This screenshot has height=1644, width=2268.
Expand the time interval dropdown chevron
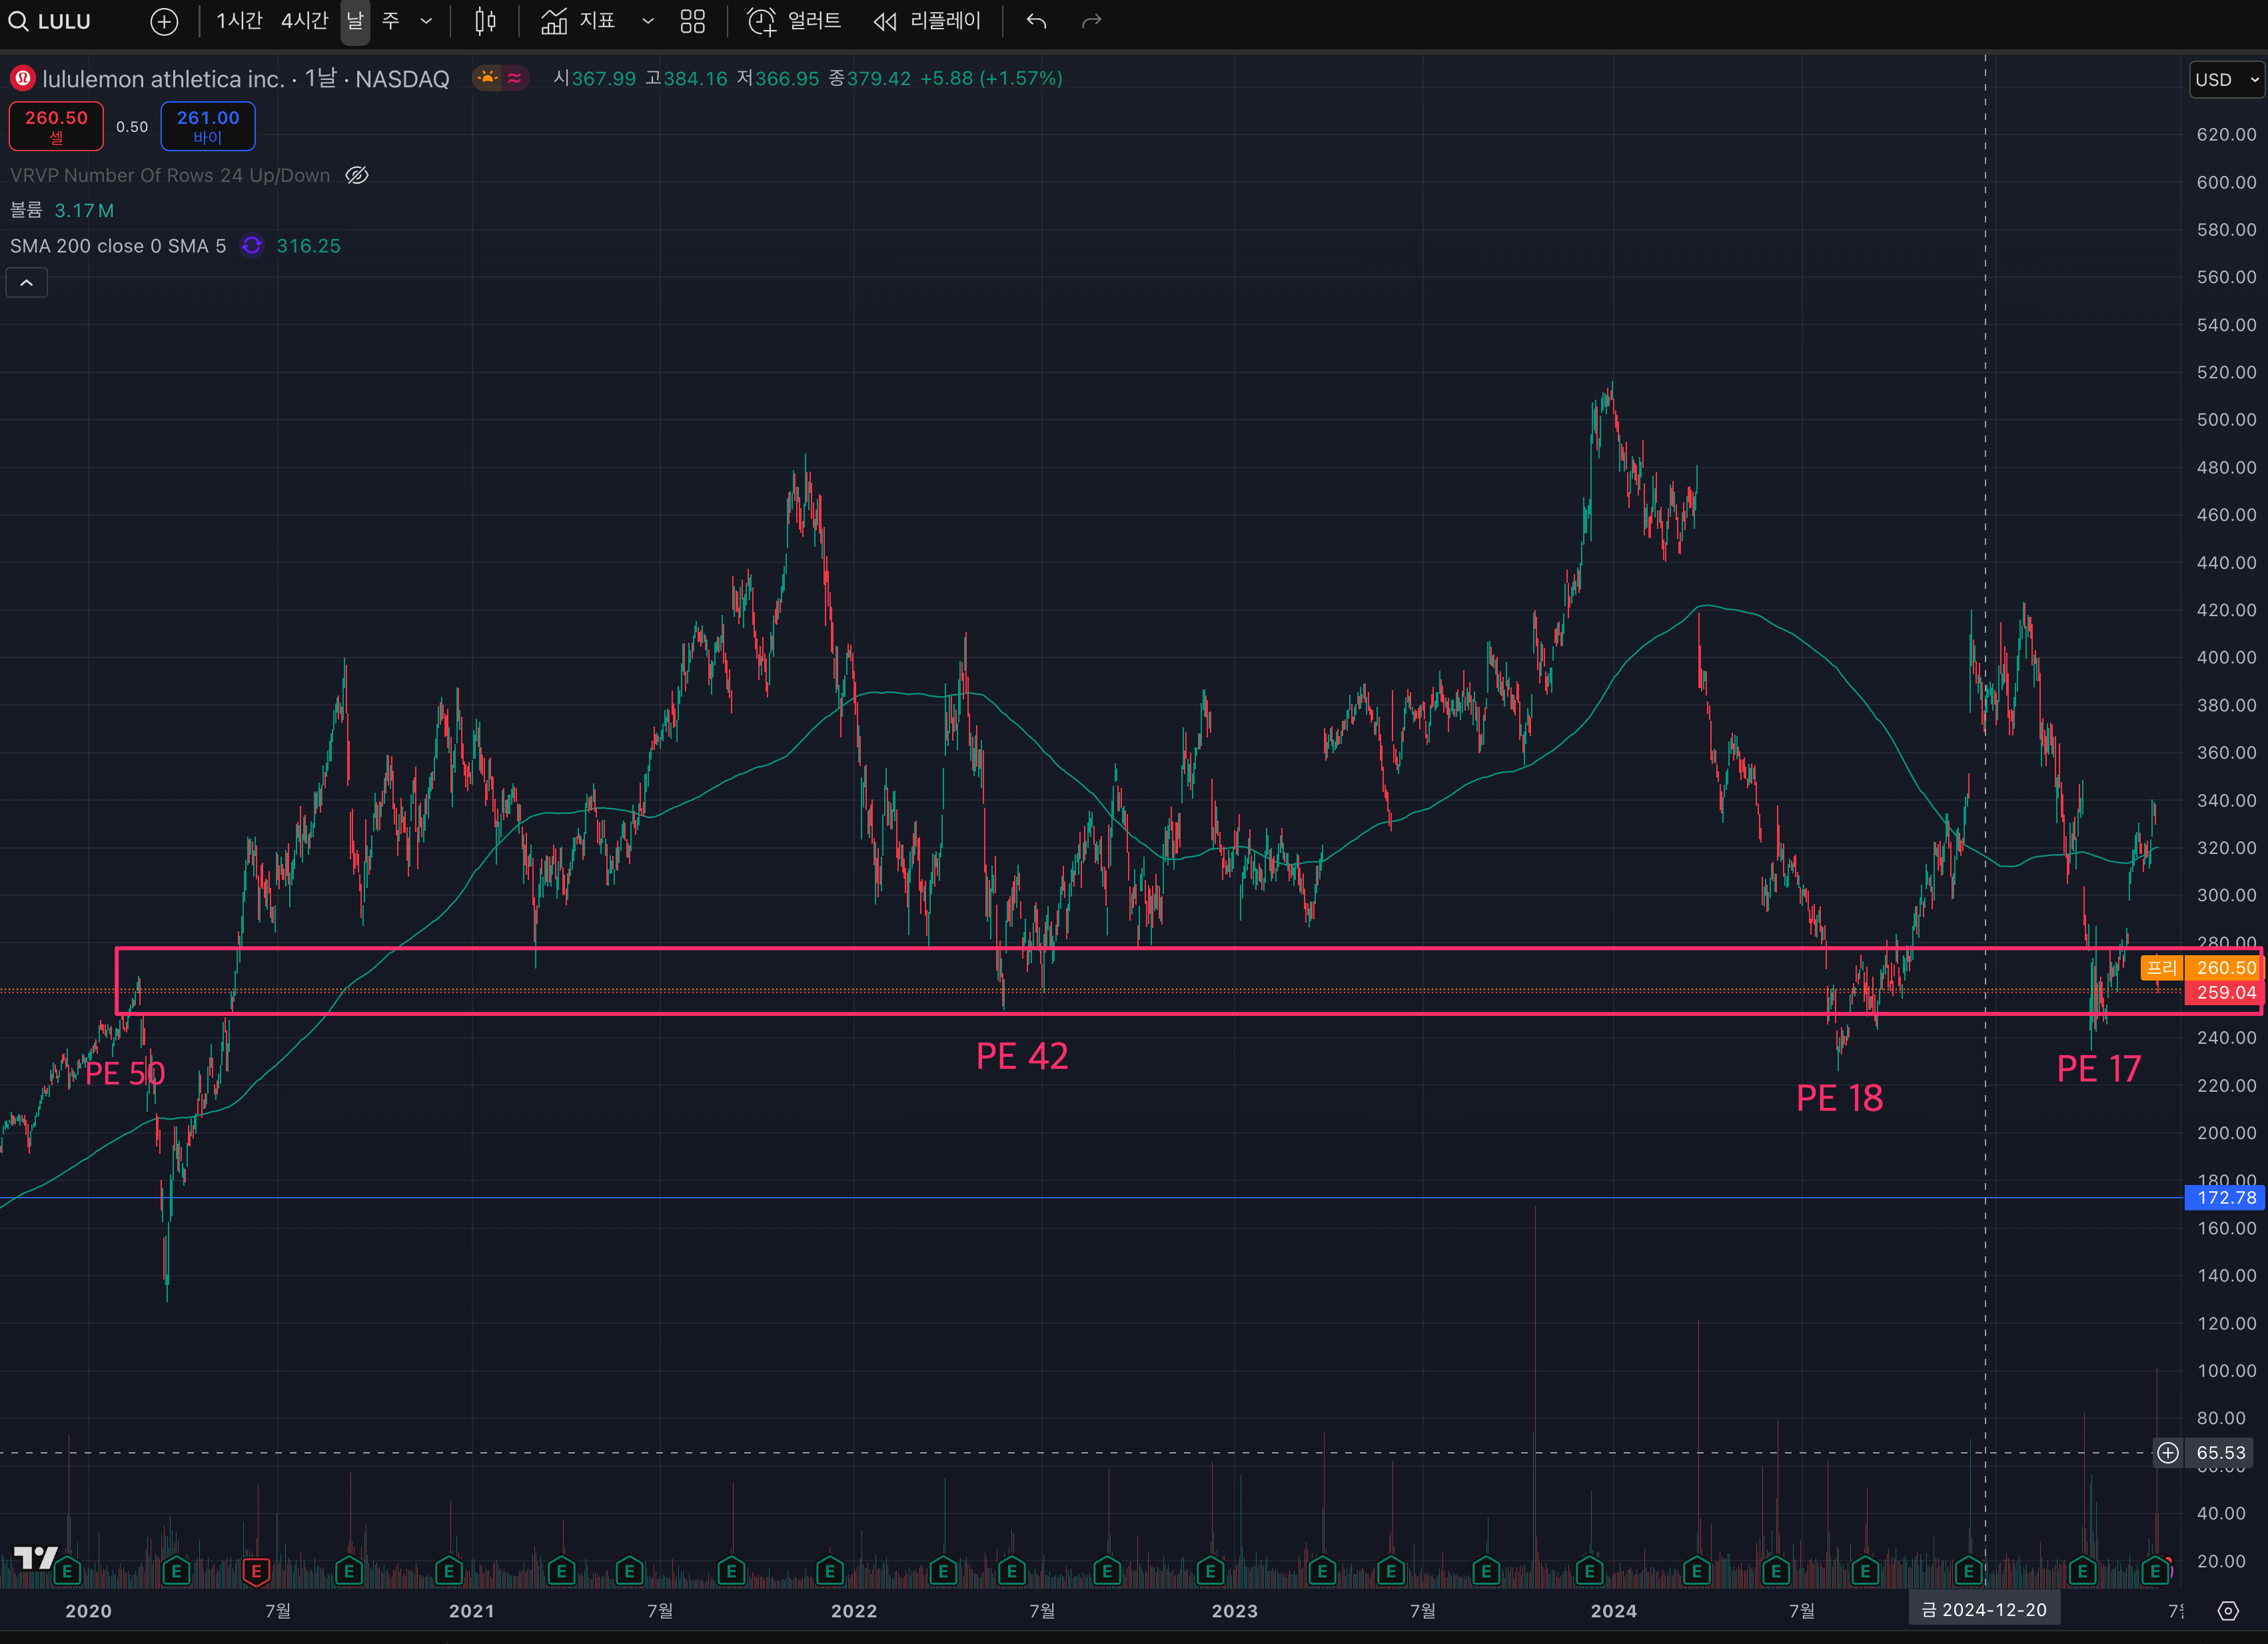[426, 21]
